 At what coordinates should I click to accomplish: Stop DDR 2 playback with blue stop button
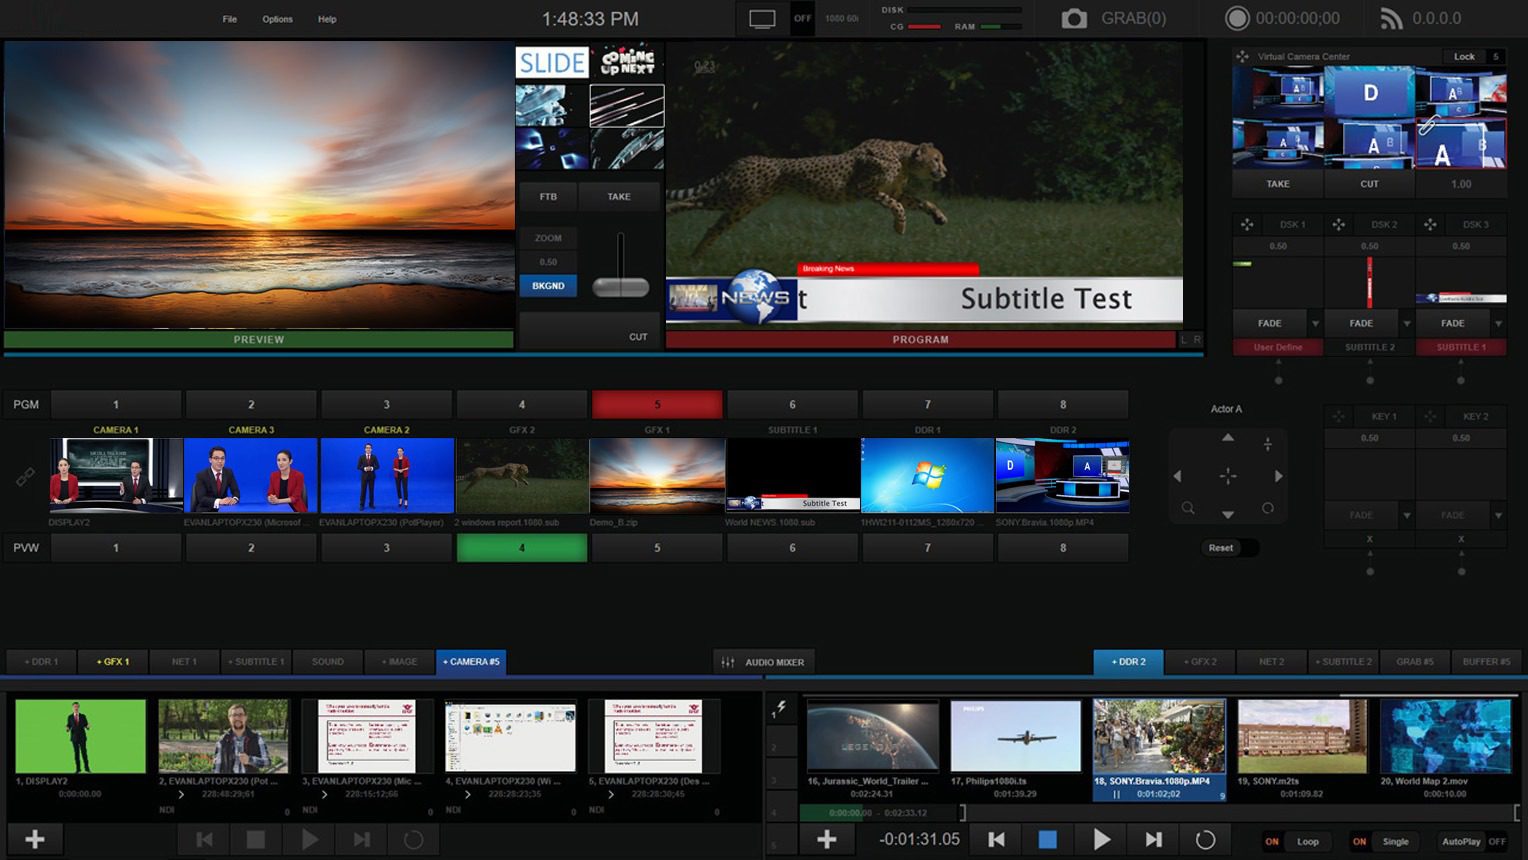coord(1047,839)
